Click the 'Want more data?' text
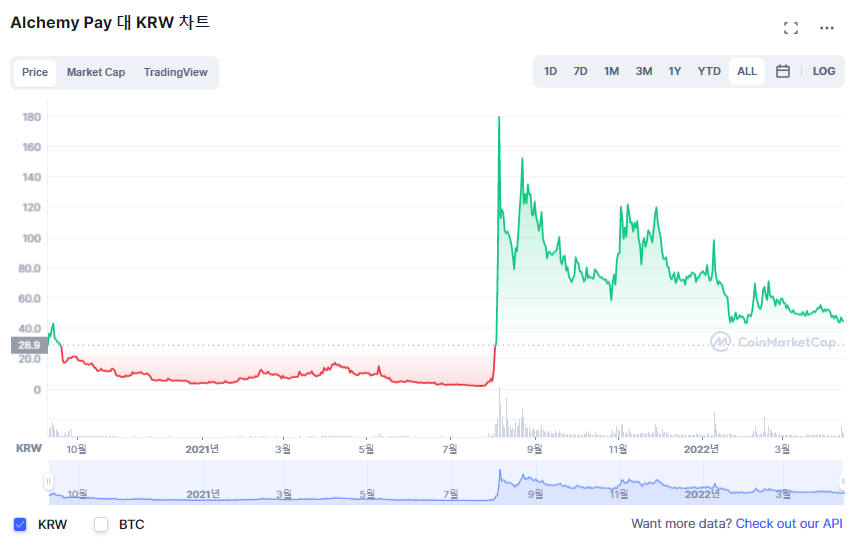Viewport: 867px width, 546px height. click(x=681, y=524)
